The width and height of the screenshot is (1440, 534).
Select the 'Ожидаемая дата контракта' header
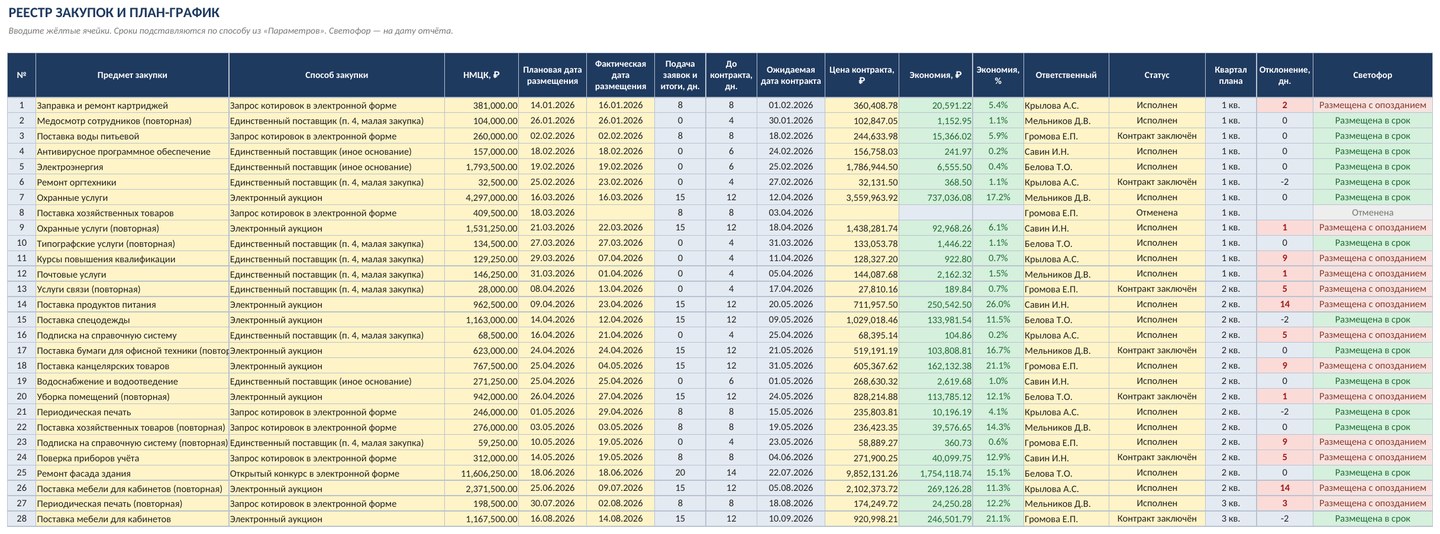(792, 75)
